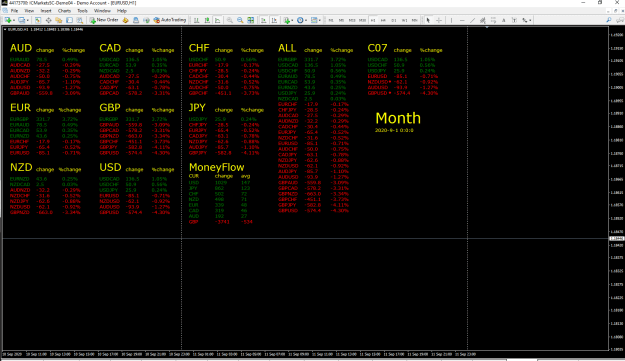Open the Help menu

[122, 11]
